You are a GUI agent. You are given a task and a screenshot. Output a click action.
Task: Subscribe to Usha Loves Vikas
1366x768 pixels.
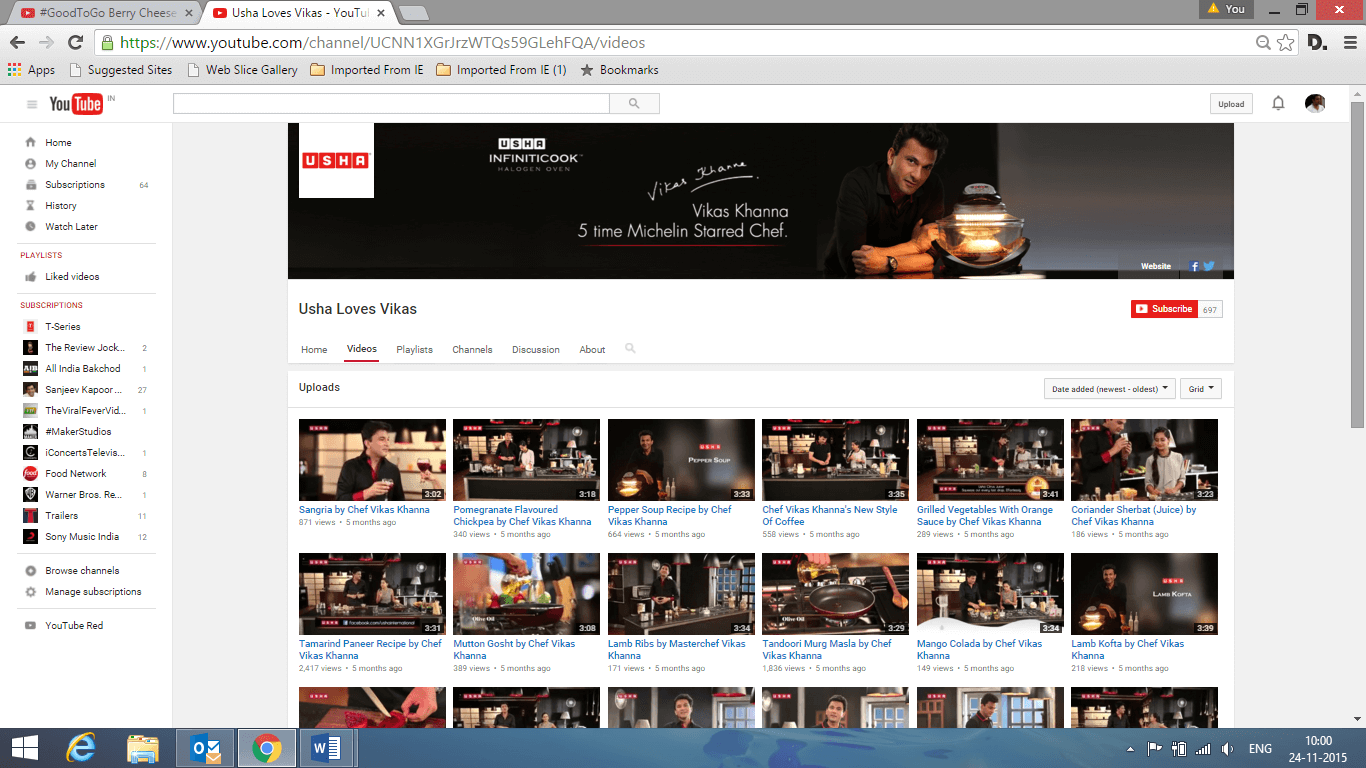(1164, 309)
